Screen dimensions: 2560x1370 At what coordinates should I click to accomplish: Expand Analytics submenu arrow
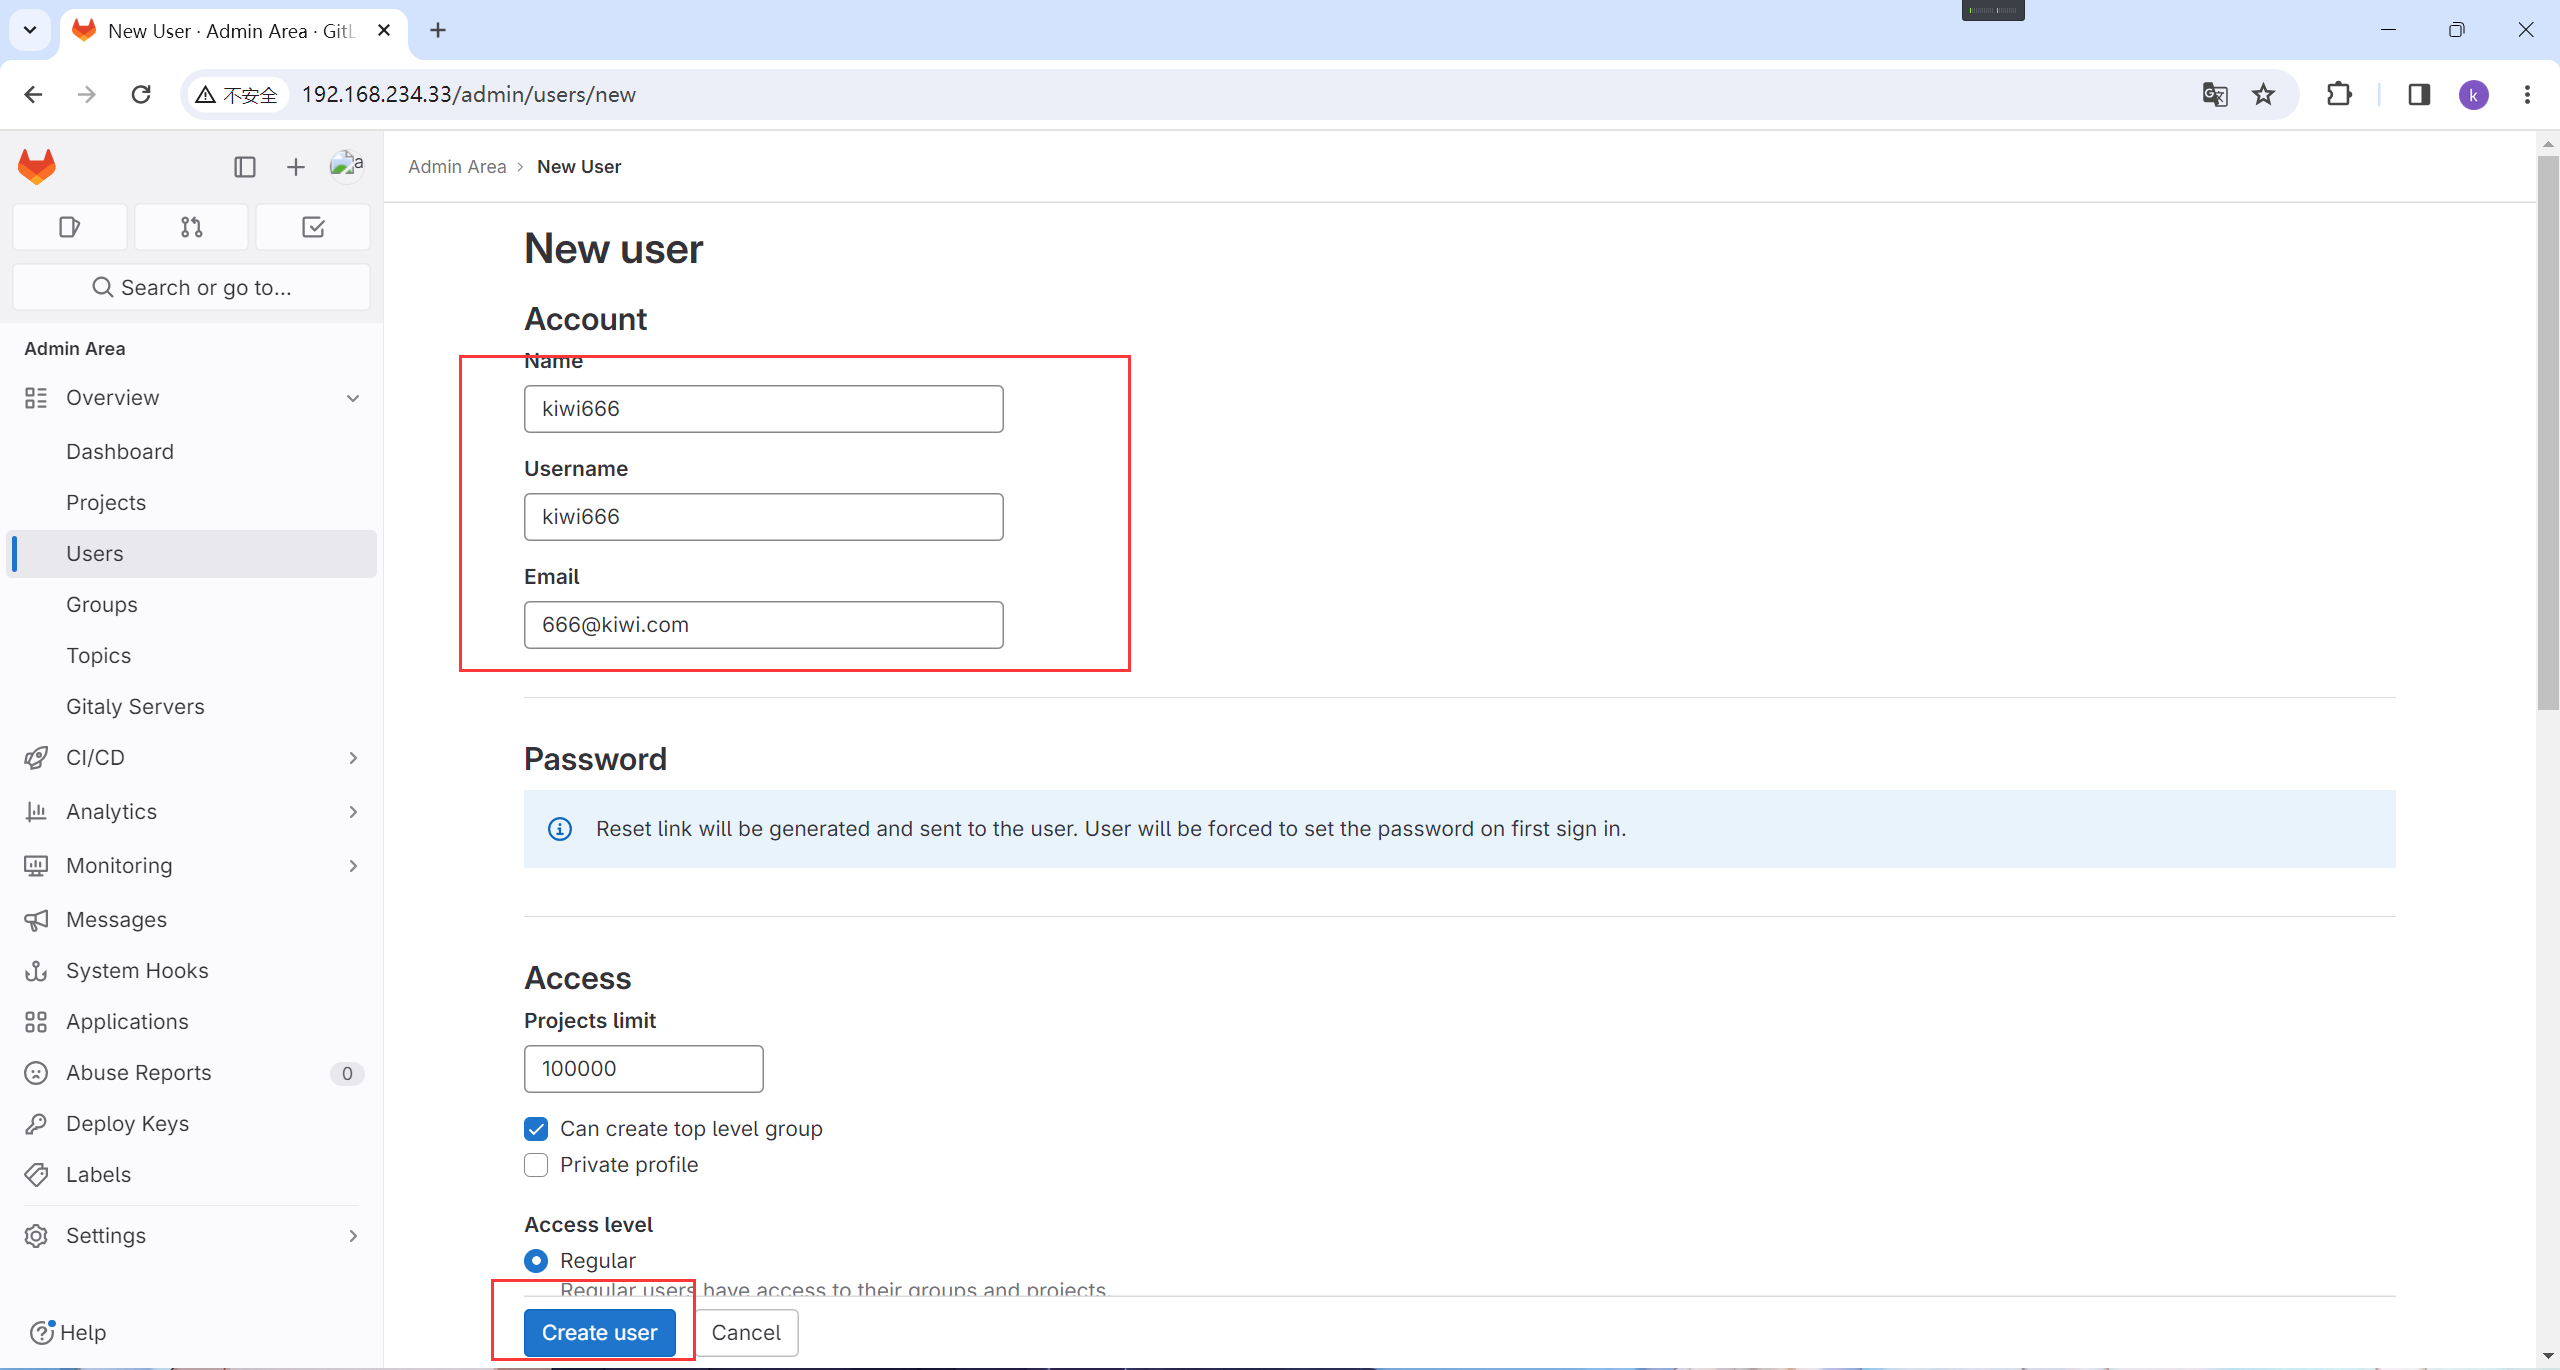click(x=352, y=809)
